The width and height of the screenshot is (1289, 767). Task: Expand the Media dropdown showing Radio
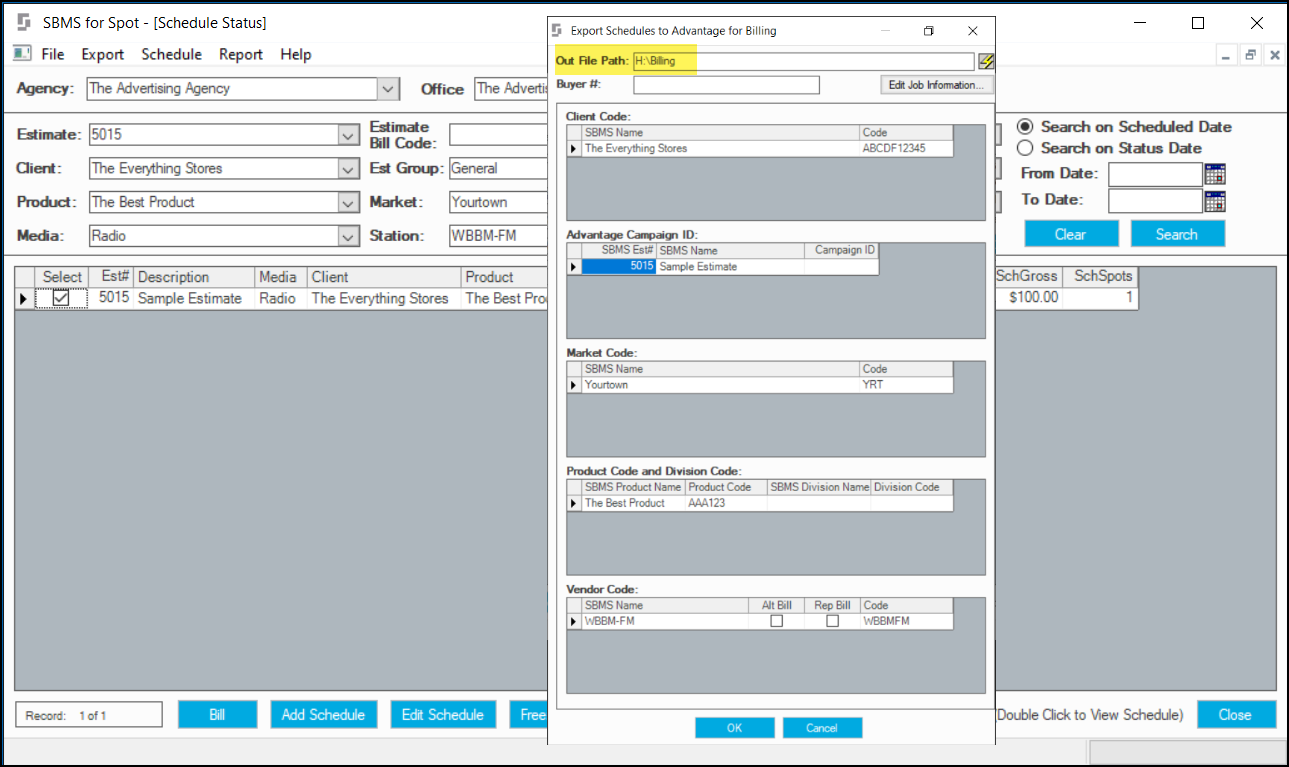click(348, 237)
